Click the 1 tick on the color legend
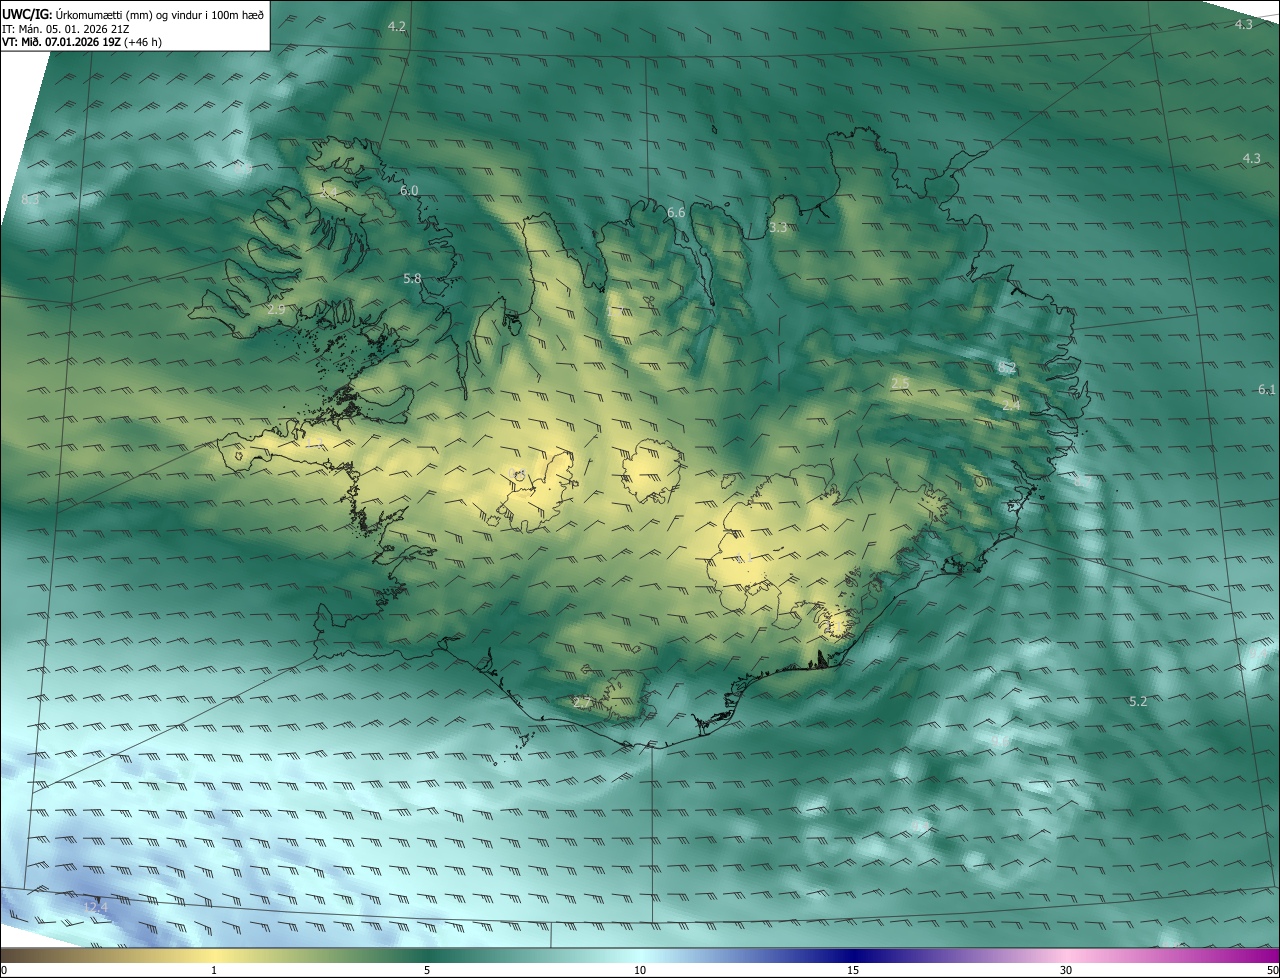Image resolution: width=1280 pixels, height=978 pixels. click(x=214, y=970)
